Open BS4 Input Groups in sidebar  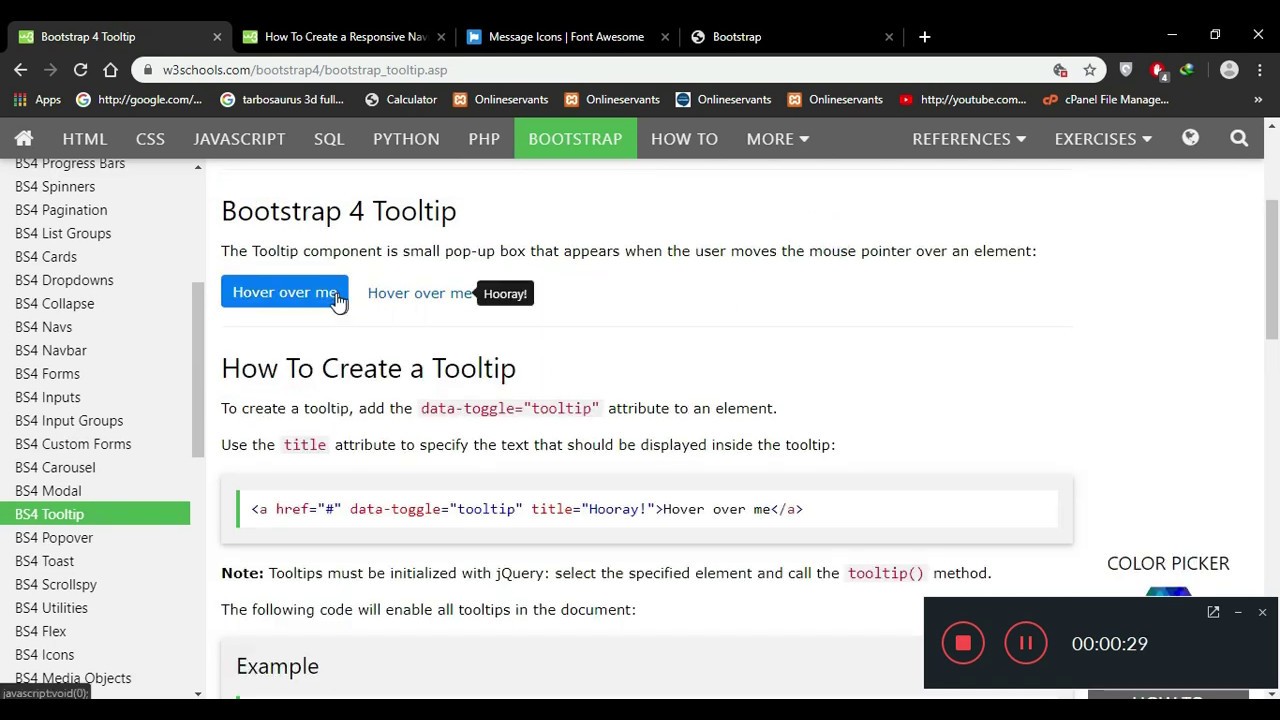click(69, 421)
